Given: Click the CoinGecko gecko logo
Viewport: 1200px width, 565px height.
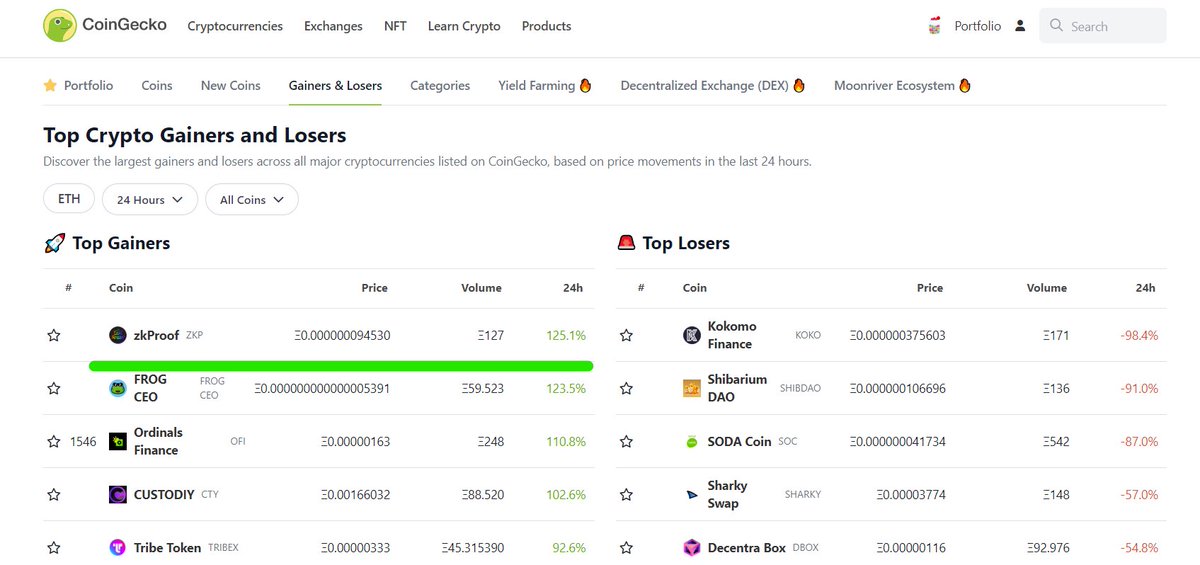Looking at the screenshot, I should pyautogui.click(x=60, y=26).
